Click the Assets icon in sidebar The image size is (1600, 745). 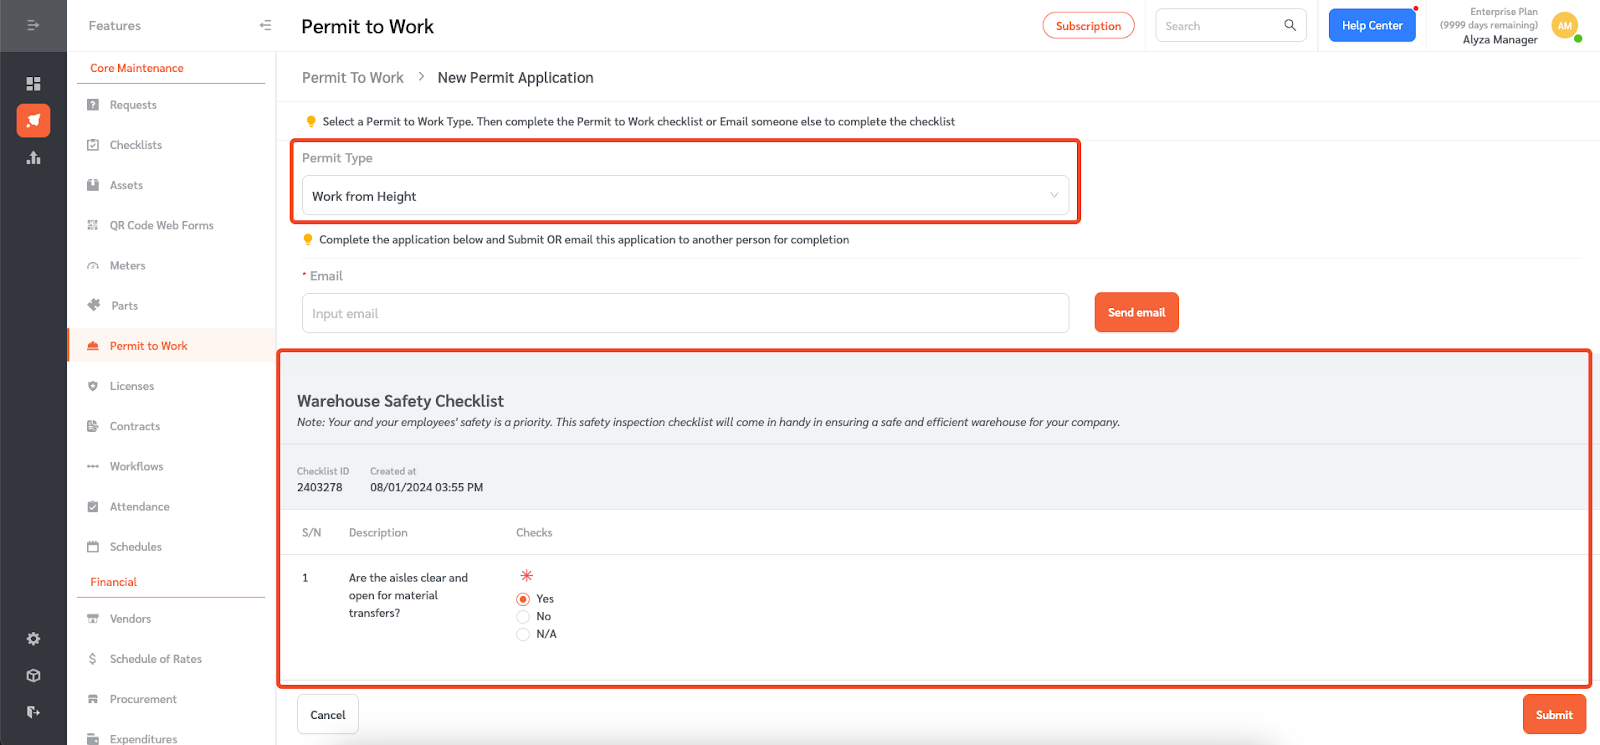point(93,184)
